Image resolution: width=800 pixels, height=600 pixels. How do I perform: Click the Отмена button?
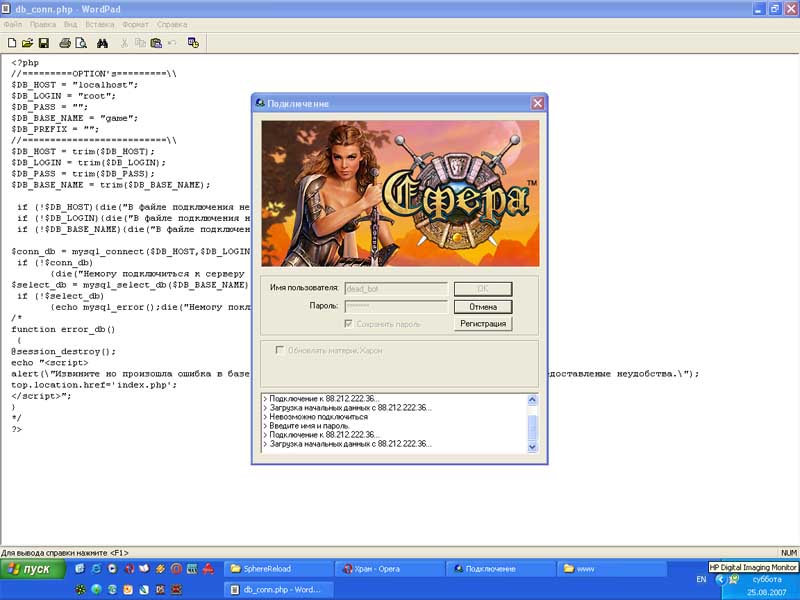(x=483, y=307)
